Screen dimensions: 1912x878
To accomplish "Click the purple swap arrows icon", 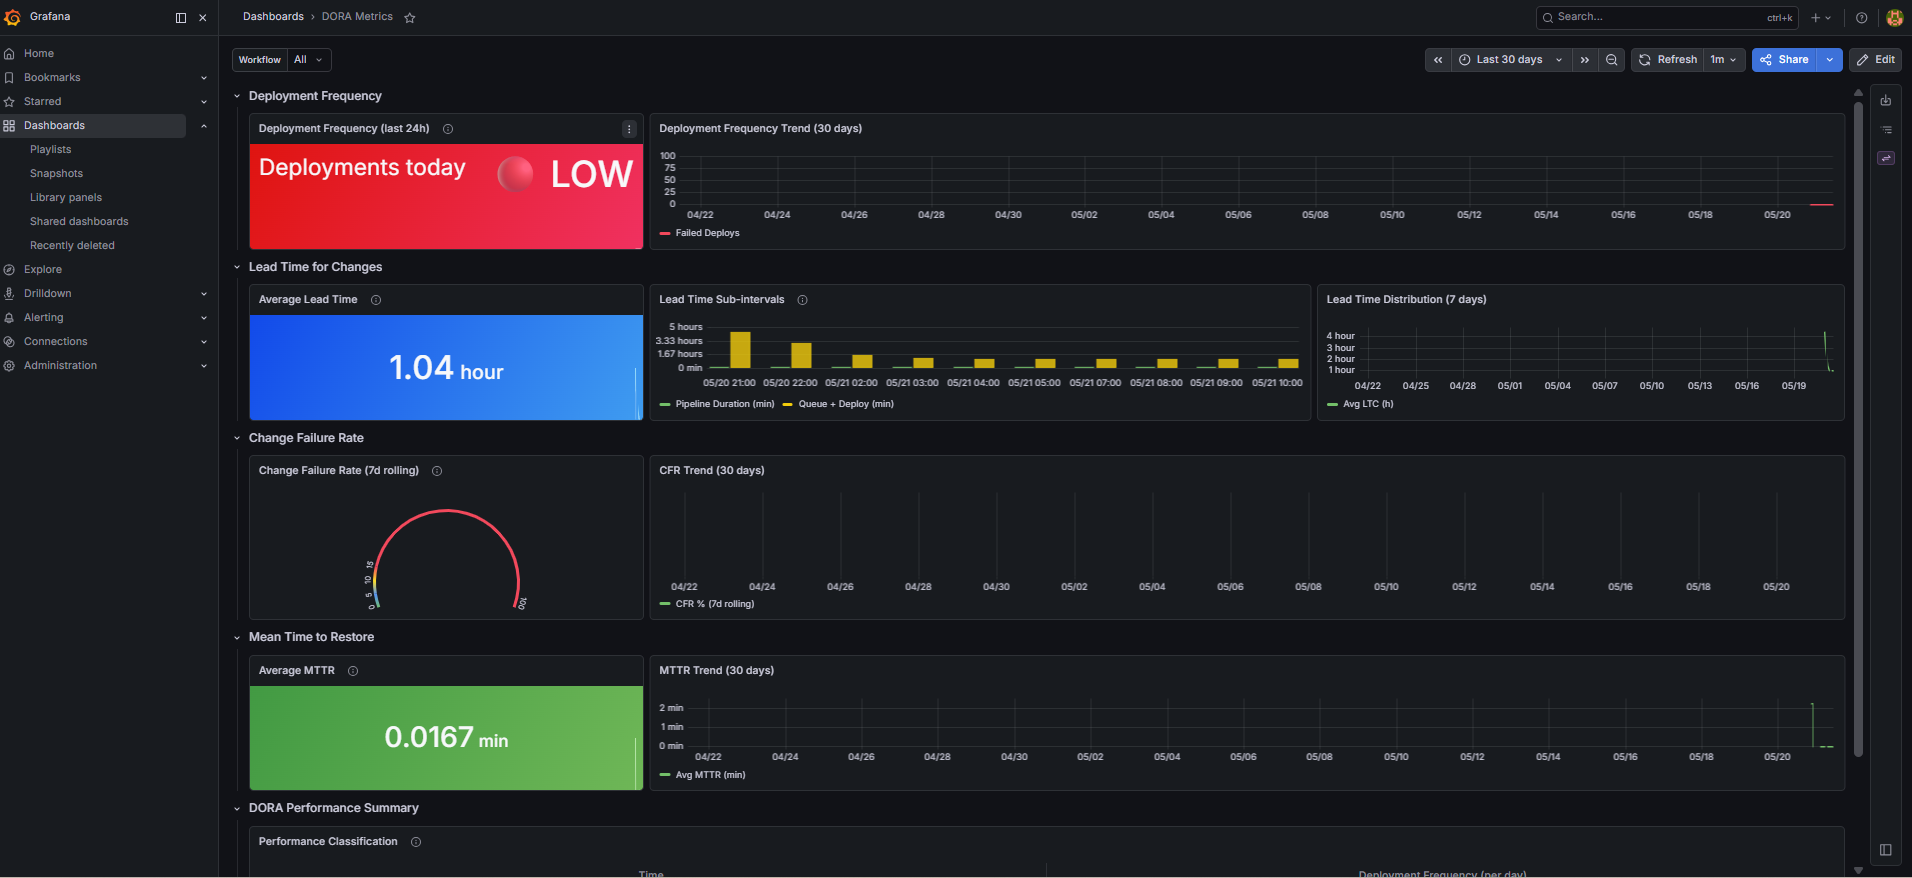I will point(1886,158).
